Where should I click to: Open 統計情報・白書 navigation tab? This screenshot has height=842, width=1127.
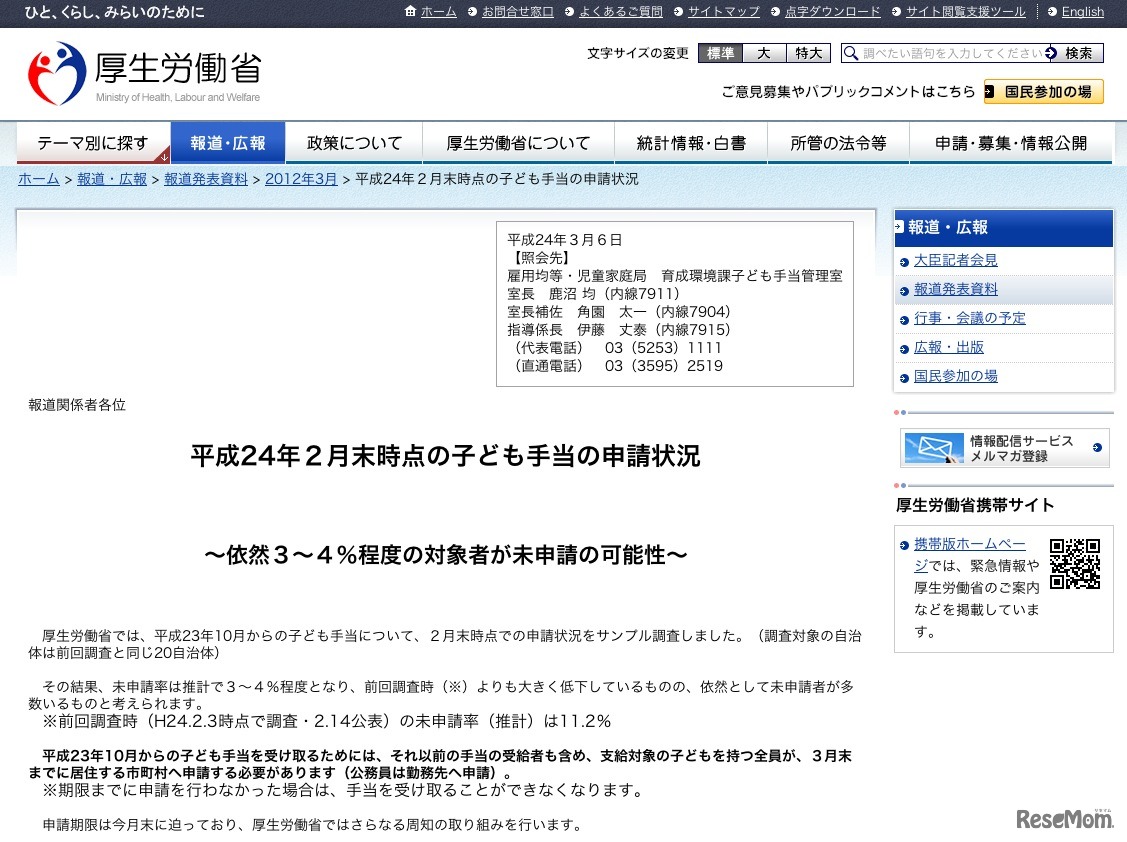point(691,143)
